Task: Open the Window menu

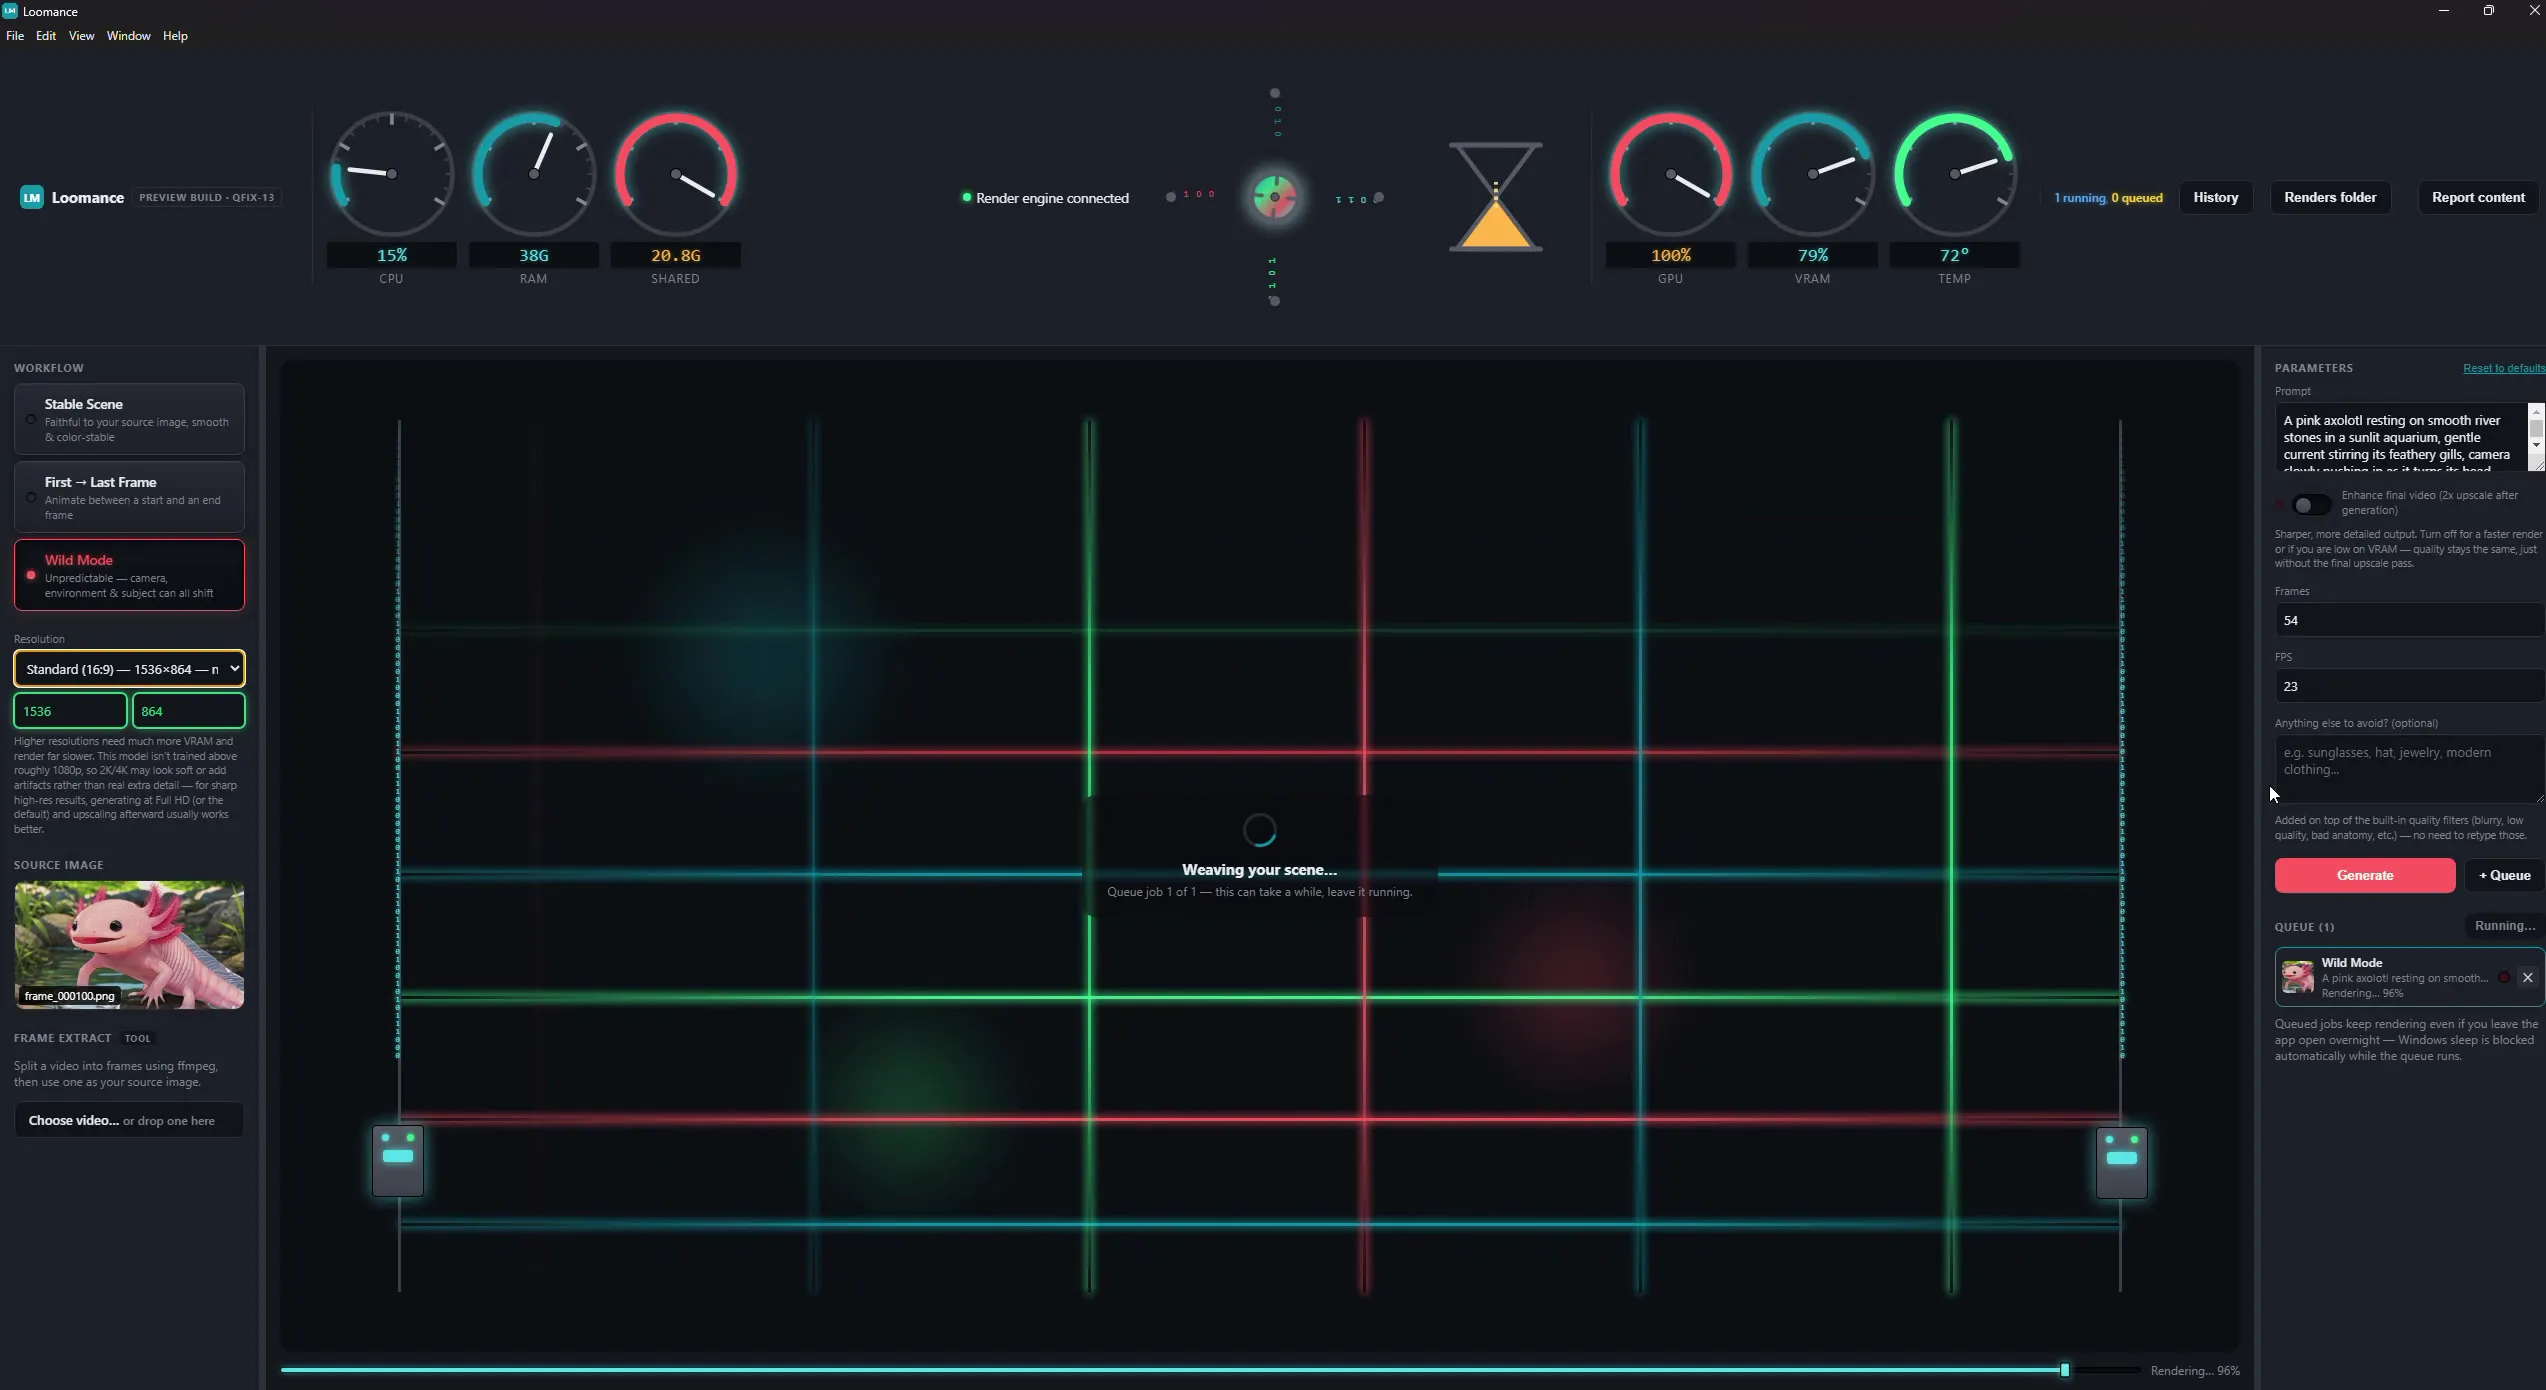Action: click(x=128, y=36)
